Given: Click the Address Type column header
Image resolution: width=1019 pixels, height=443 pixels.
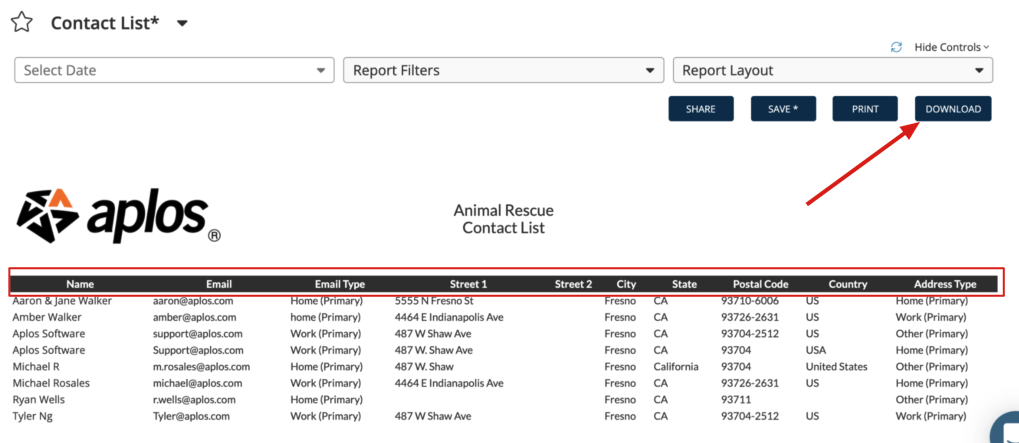Looking at the screenshot, I should click(x=945, y=284).
